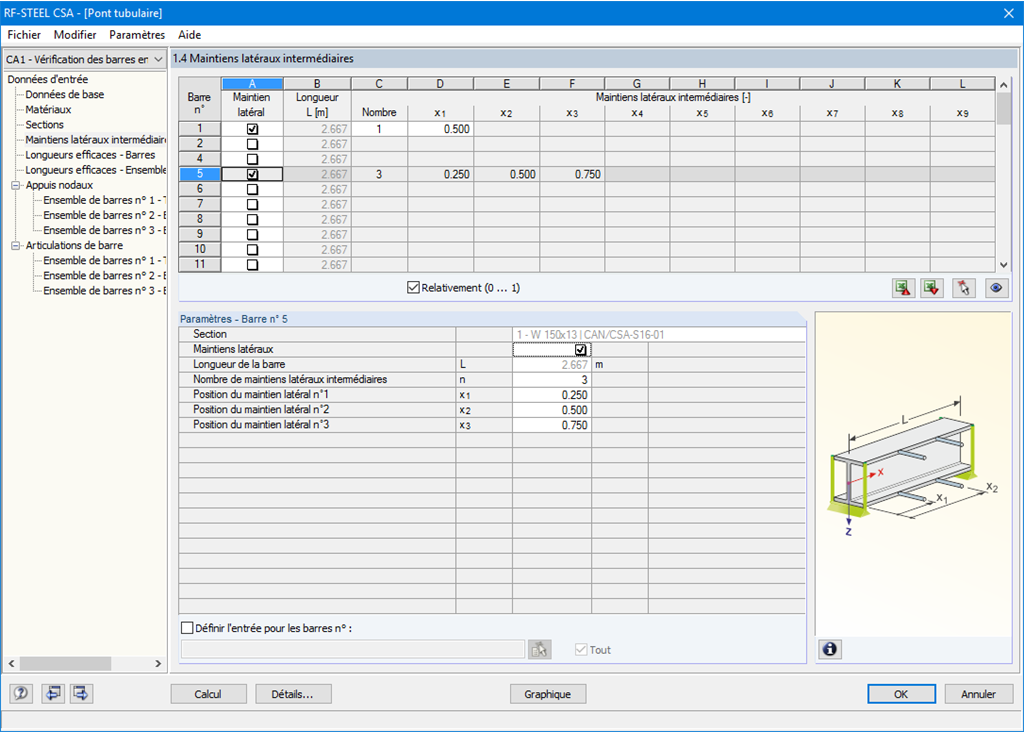The height and width of the screenshot is (733, 1024).
Task: Toggle the Relativement (0 ... 1) checkbox
Action: tap(413, 287)
